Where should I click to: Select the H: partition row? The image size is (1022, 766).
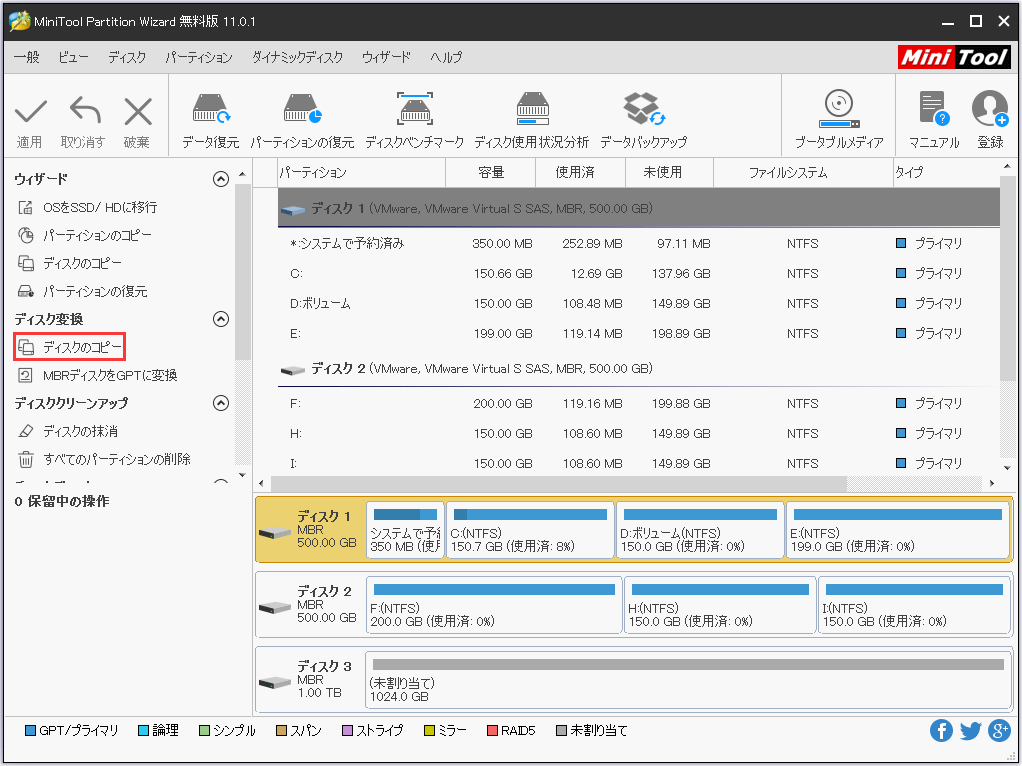click(x=639, y=434)
